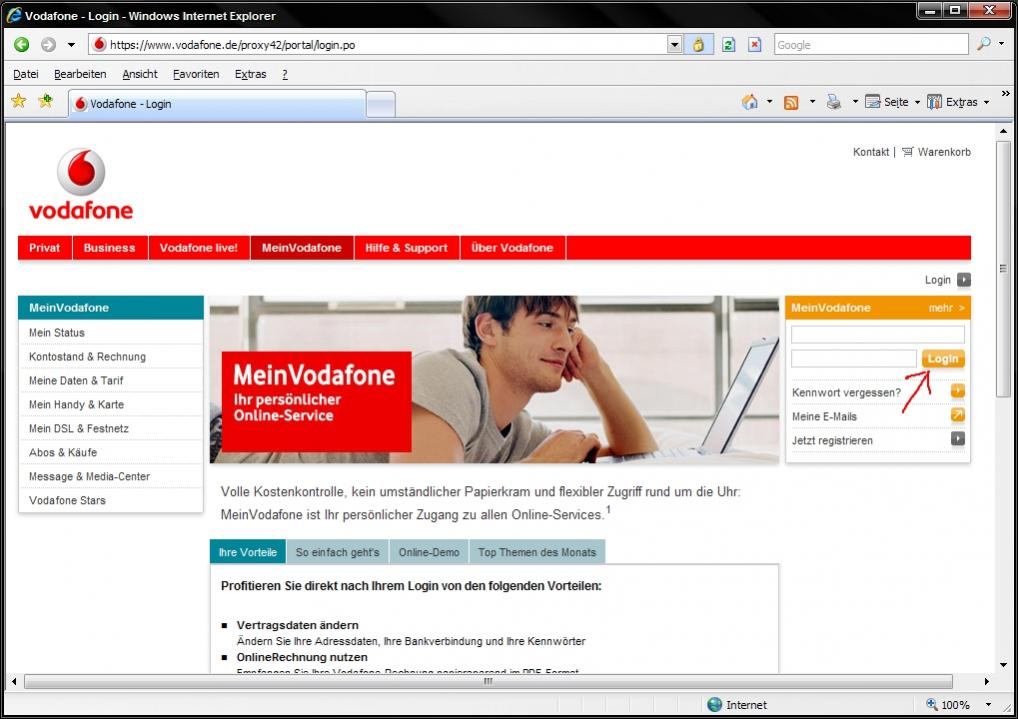Click the Home toolbar icon
Viewport: 1018px width, 719px height.
pos(750,102)
